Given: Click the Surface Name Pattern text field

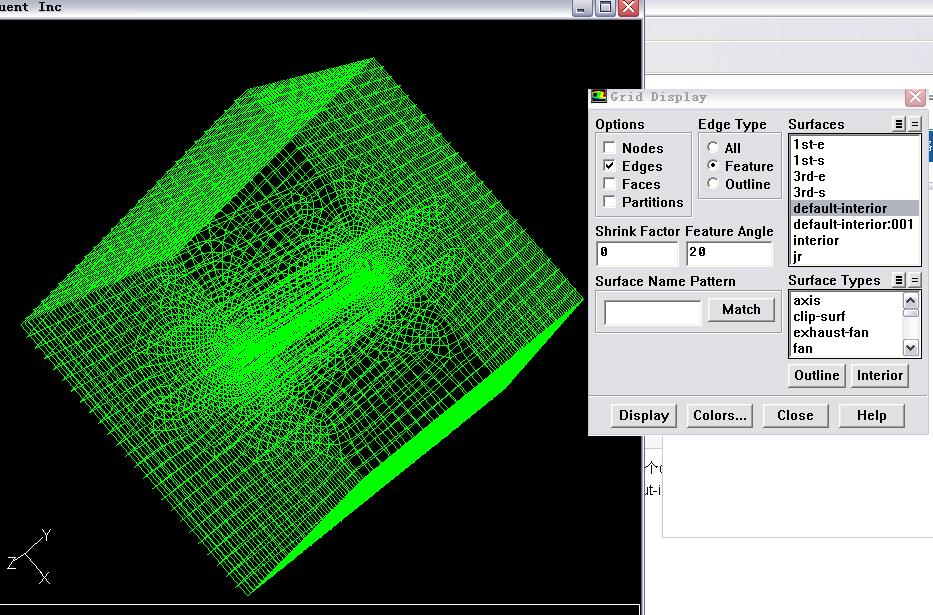Looking at the screenshot, I should 653,312.
